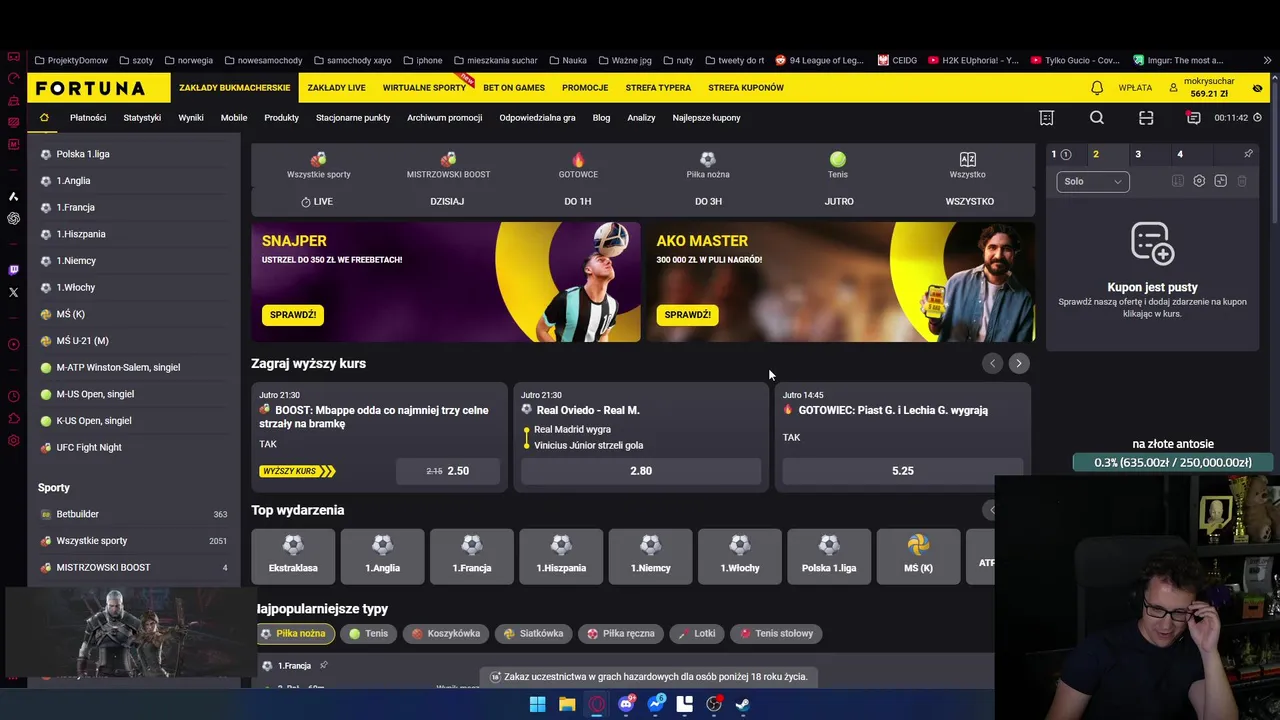Open the notifications bell

1097,88
